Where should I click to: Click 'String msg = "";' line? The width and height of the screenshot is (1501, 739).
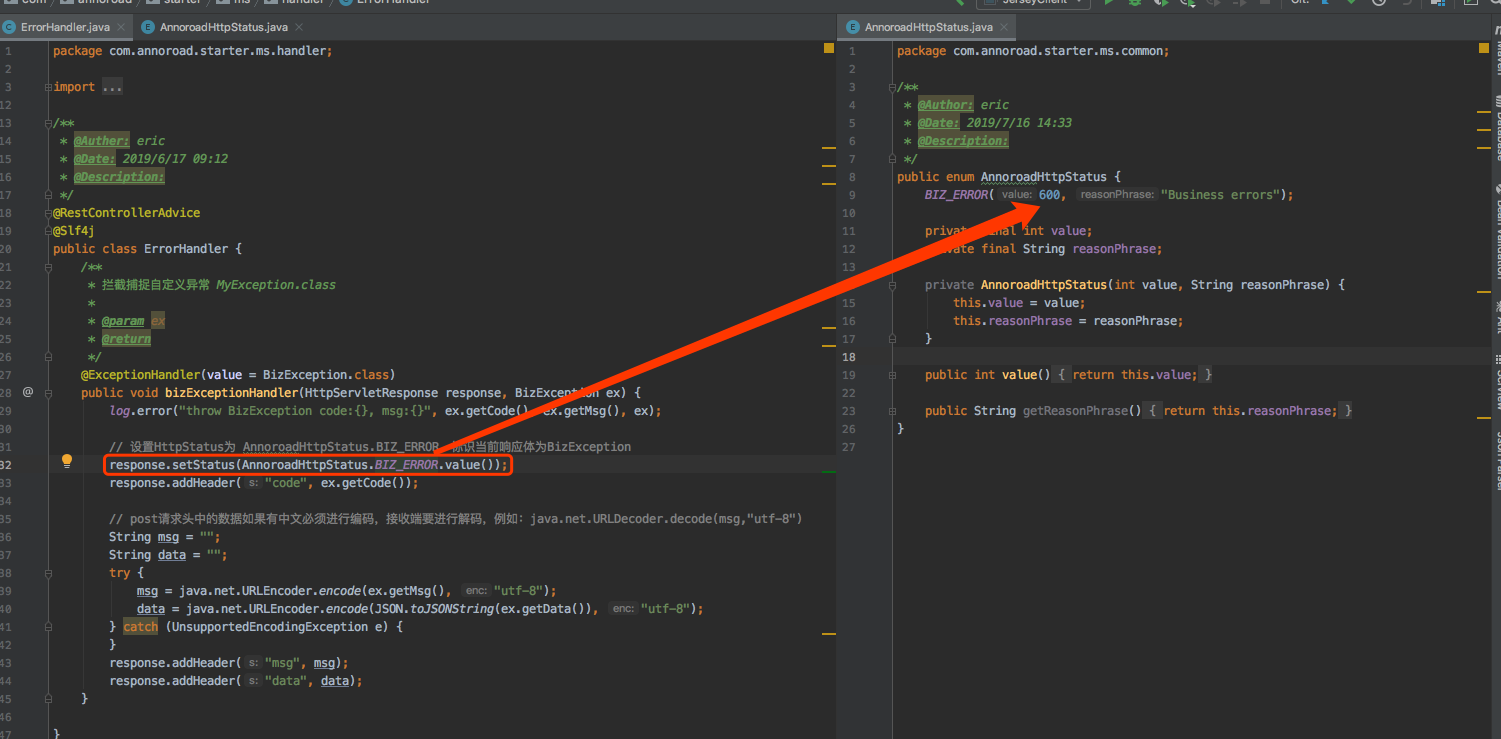165,537
